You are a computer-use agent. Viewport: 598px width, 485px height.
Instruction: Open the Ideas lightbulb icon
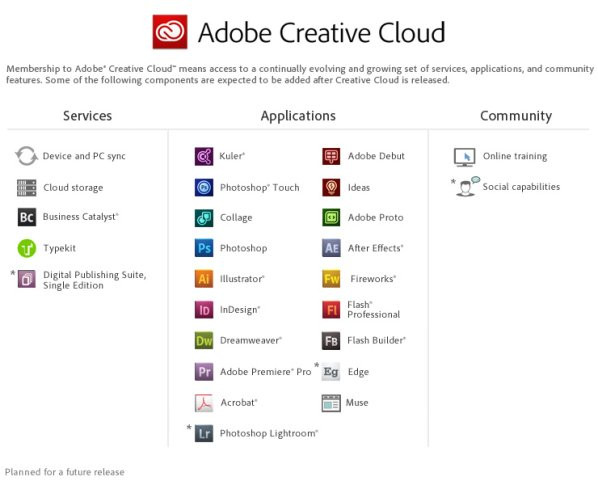(x=331, y=187)
